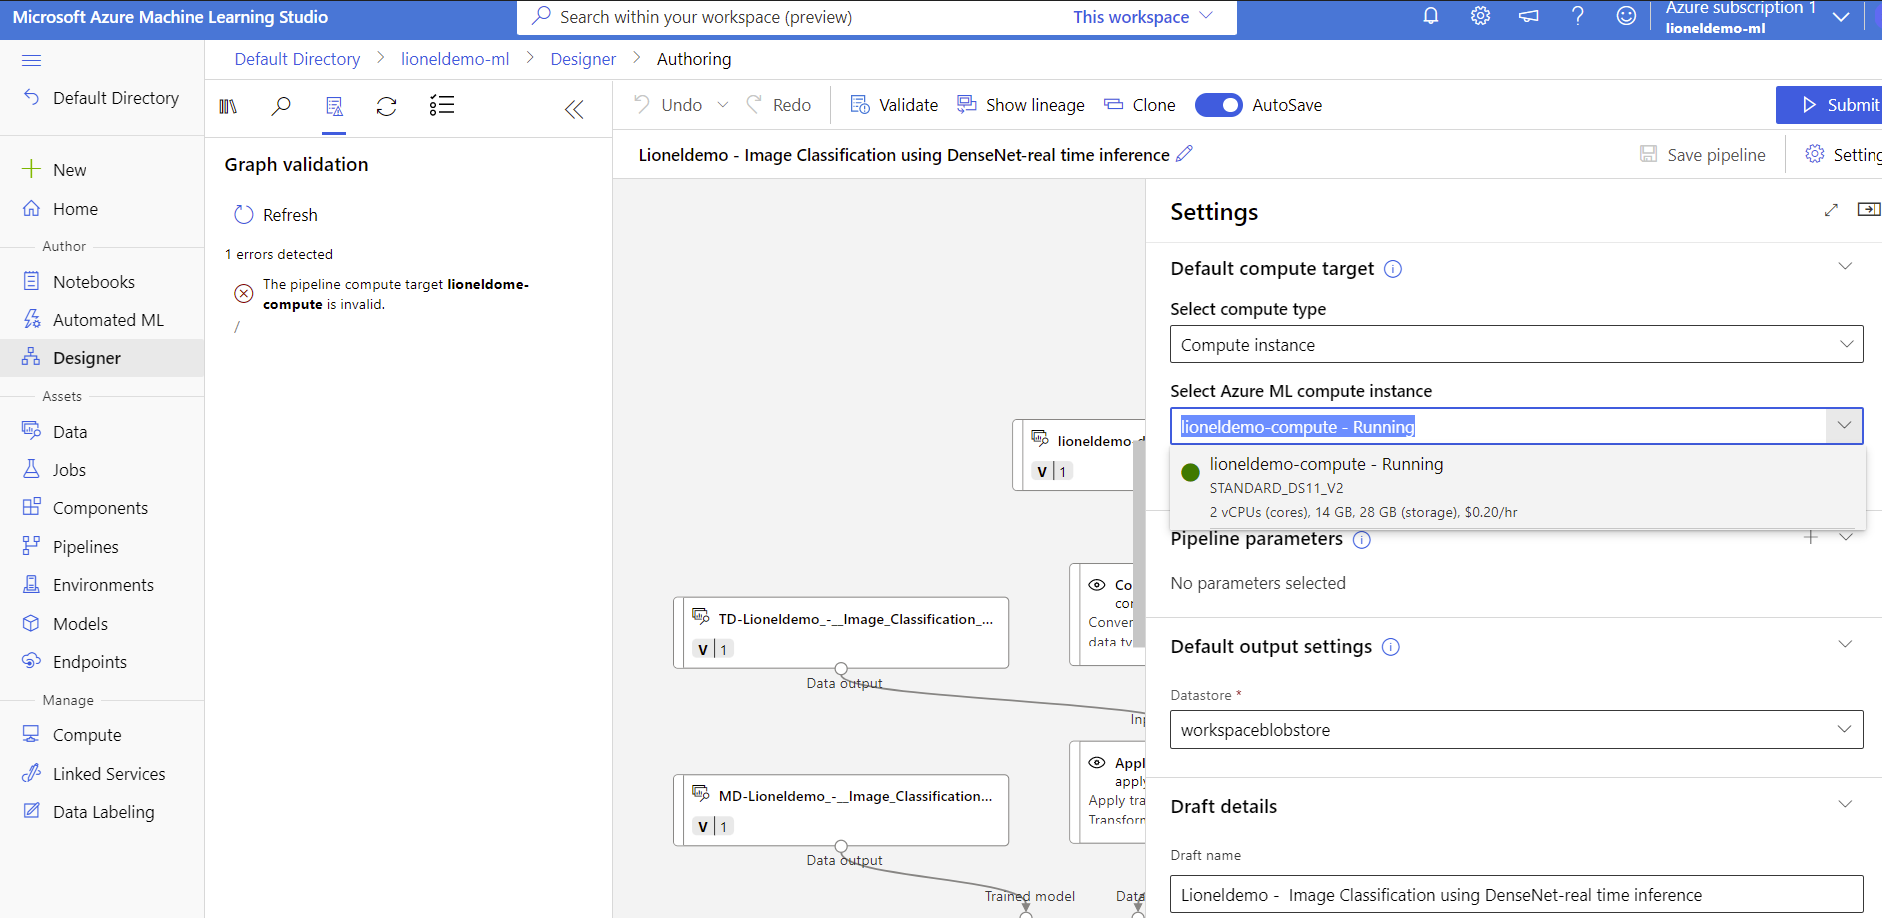
Task: Open the hamburger navigation menu
Action: tap(32, 60)
